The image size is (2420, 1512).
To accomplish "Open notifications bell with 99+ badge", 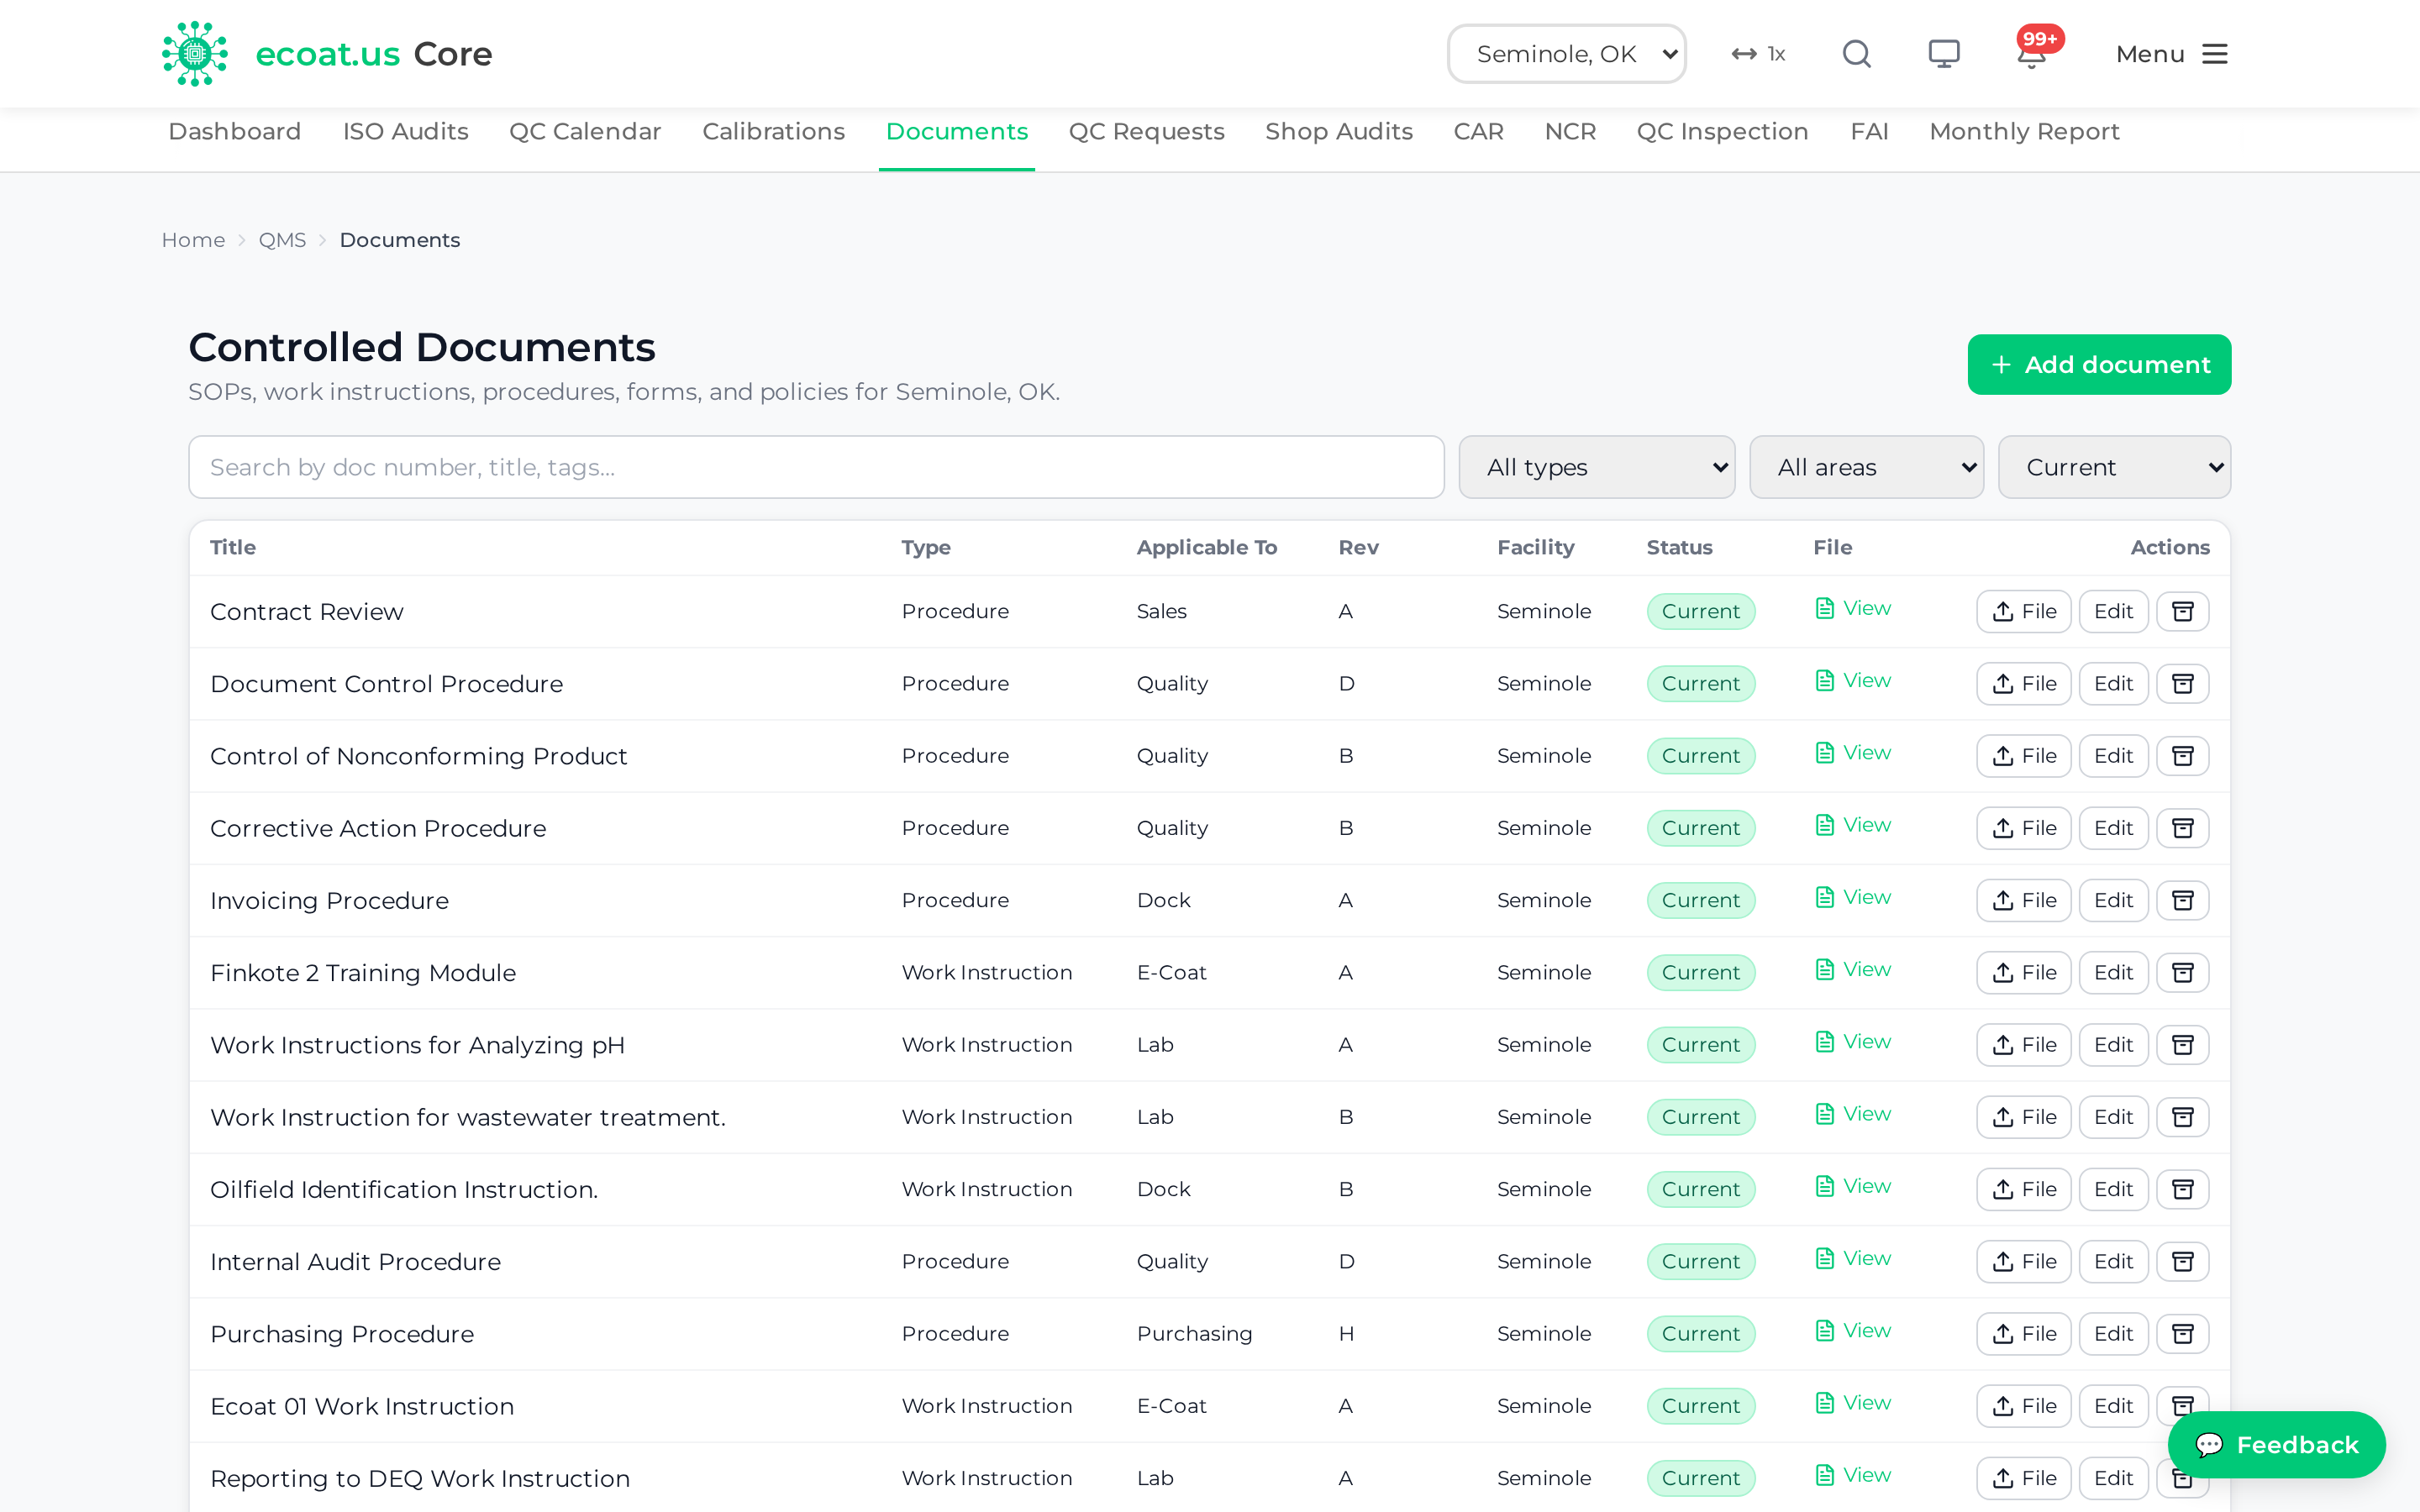I will click(2031, 54).
